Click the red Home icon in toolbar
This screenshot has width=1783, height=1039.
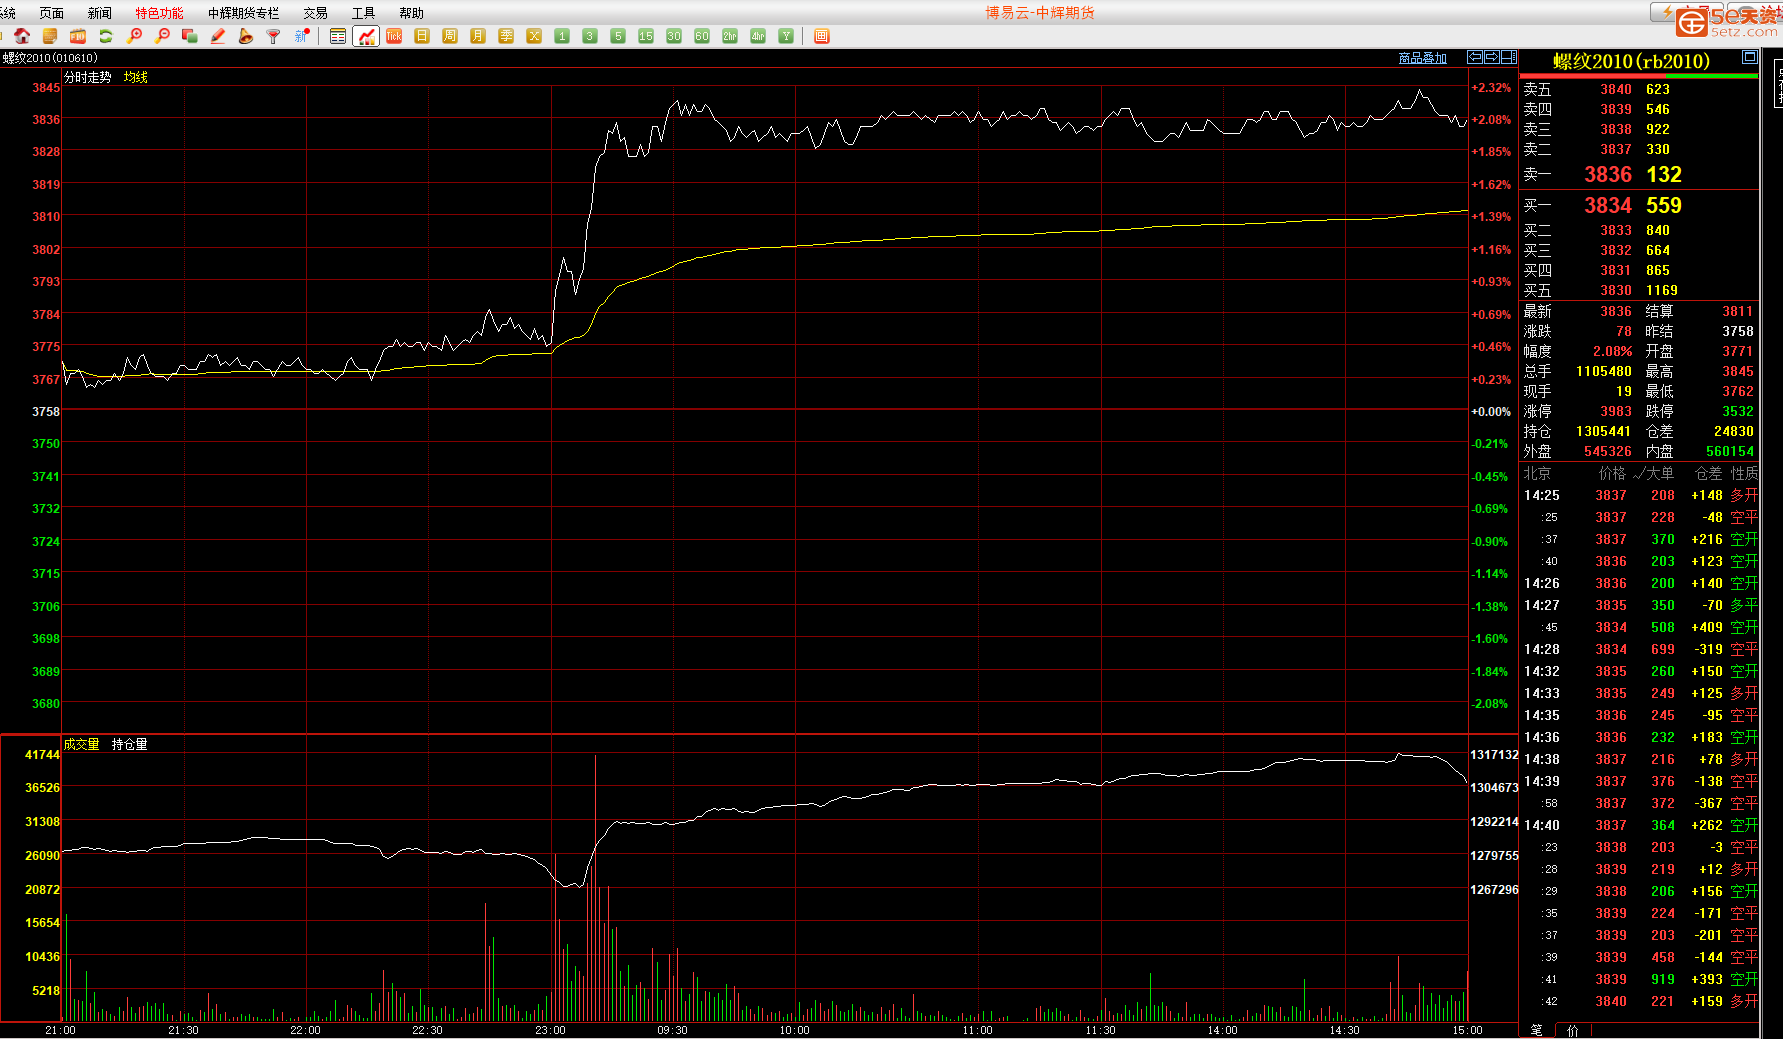click(22, 36)
